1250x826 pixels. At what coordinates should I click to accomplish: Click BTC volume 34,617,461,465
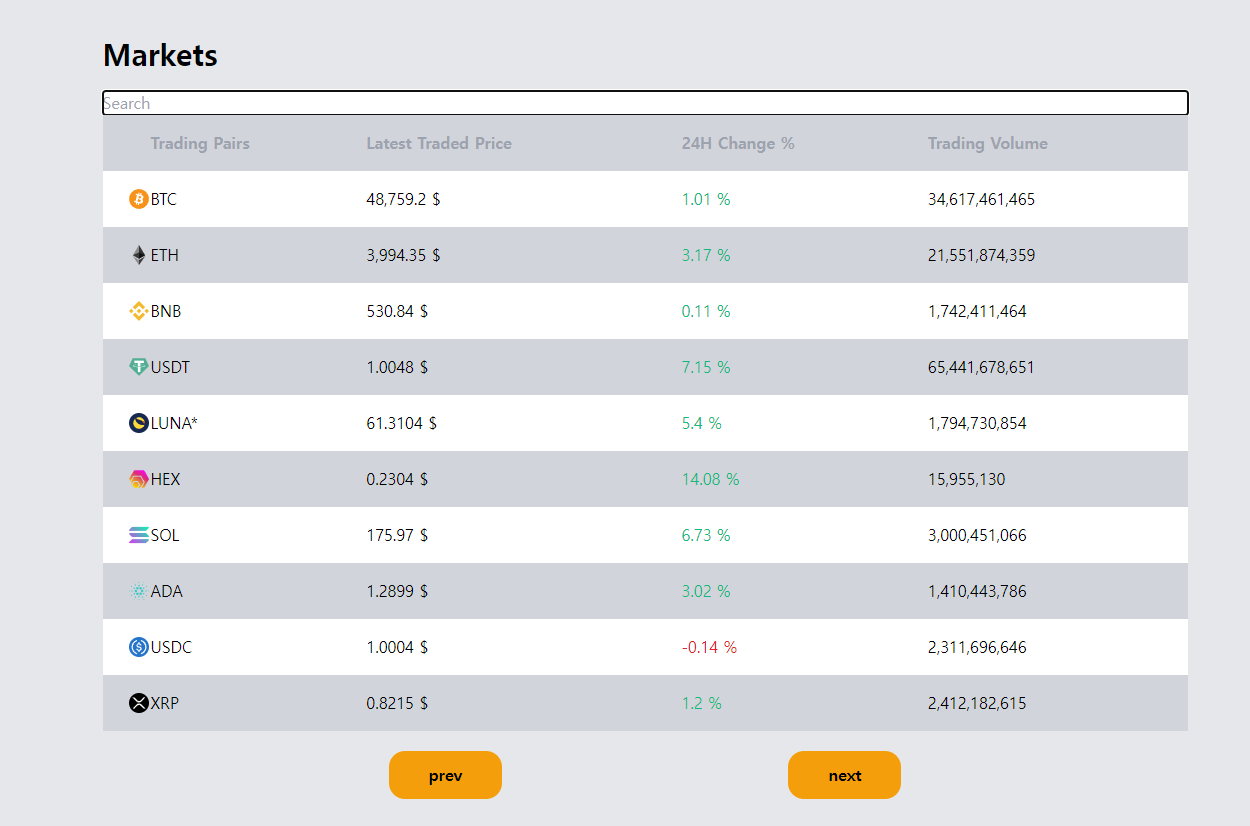981,199
